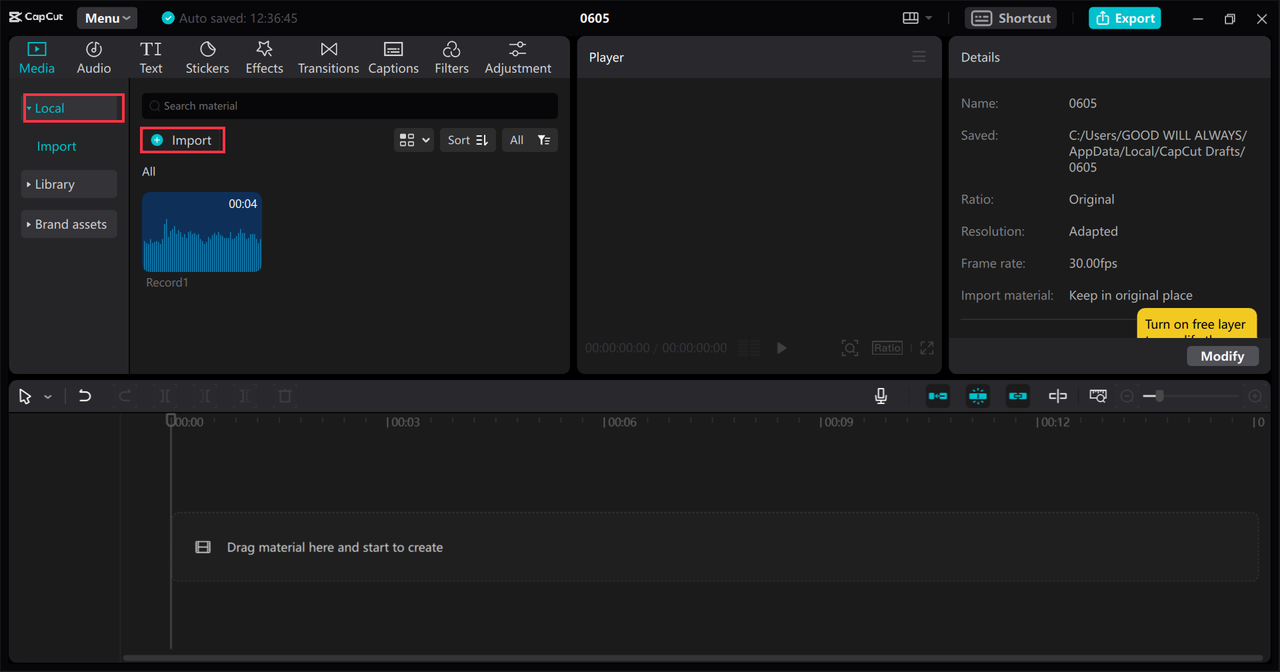Open the Menu dropdown

point(107,18)
